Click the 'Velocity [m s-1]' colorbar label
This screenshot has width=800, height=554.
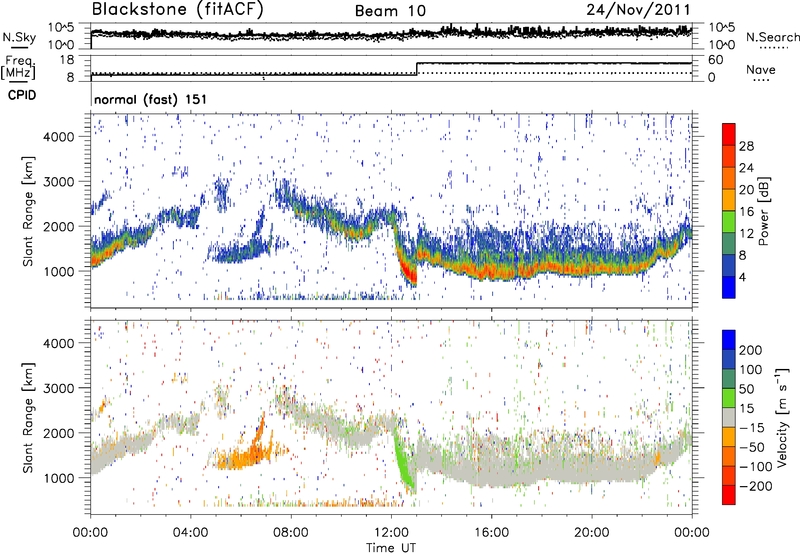(782, 417)
